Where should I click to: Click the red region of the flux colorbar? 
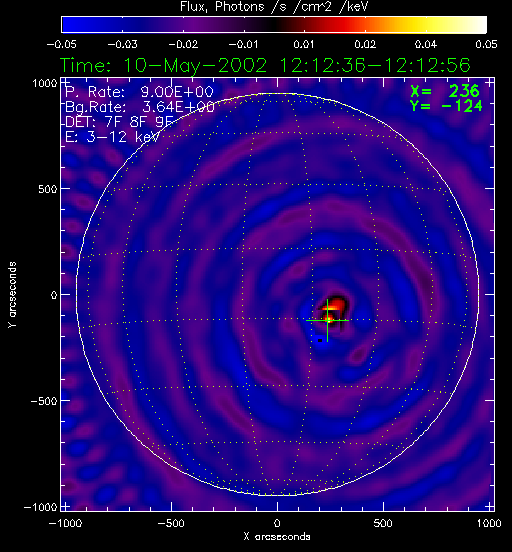(x=335, y=25)
